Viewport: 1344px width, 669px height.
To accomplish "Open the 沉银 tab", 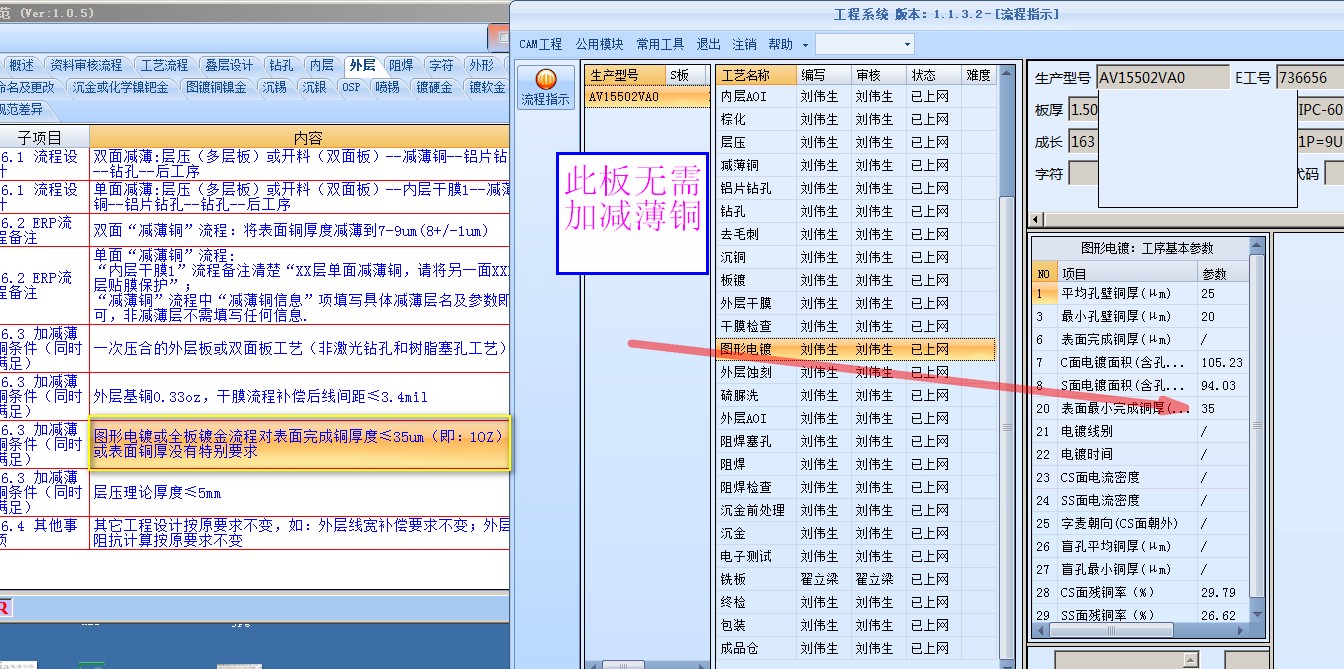I will click(x=314, y=87).
